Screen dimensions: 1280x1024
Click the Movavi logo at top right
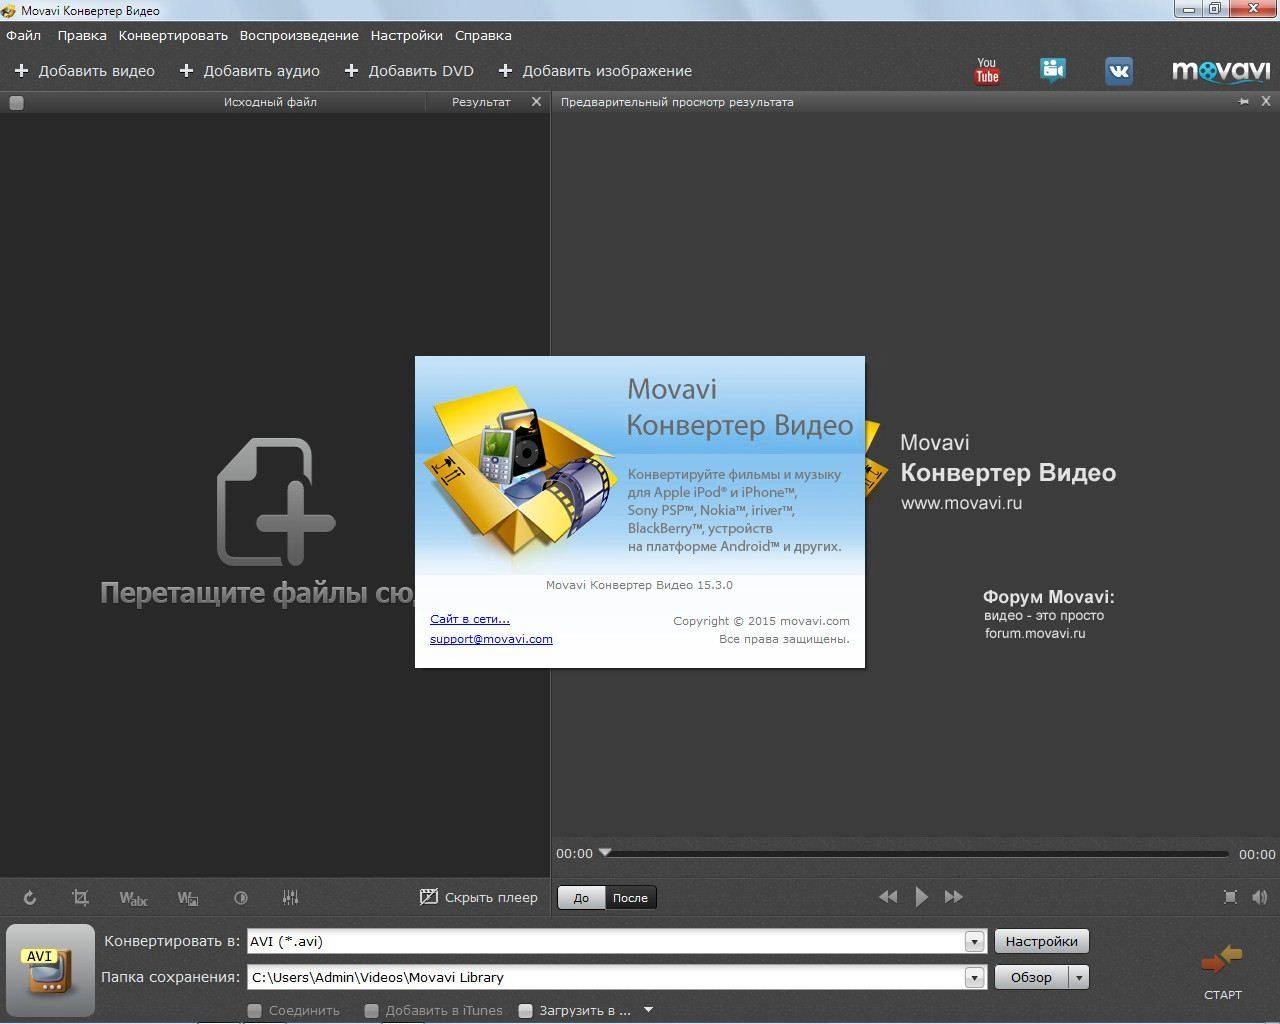(1220, 71)
